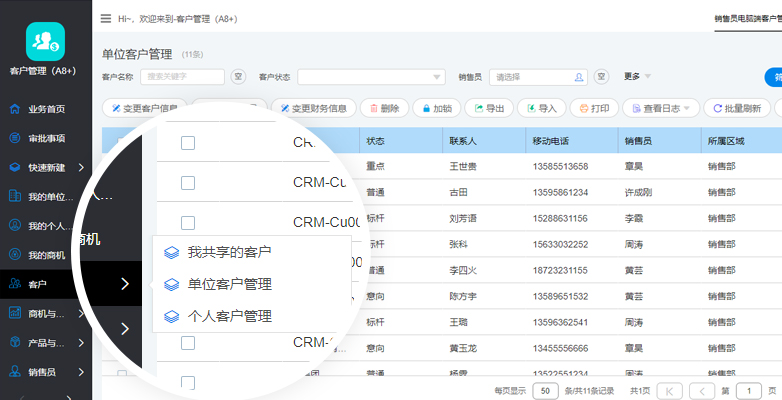The width and height of the screenshot is (782, 400).
Task: Open 审批事项 in the sidebar
Action: [46, 138]
